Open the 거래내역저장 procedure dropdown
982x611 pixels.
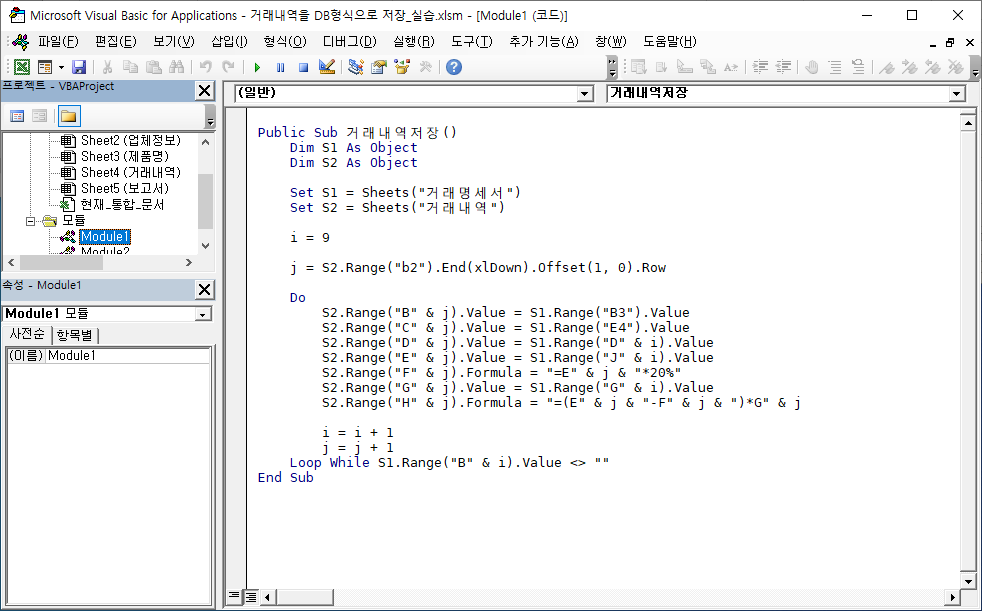(956, 94)
